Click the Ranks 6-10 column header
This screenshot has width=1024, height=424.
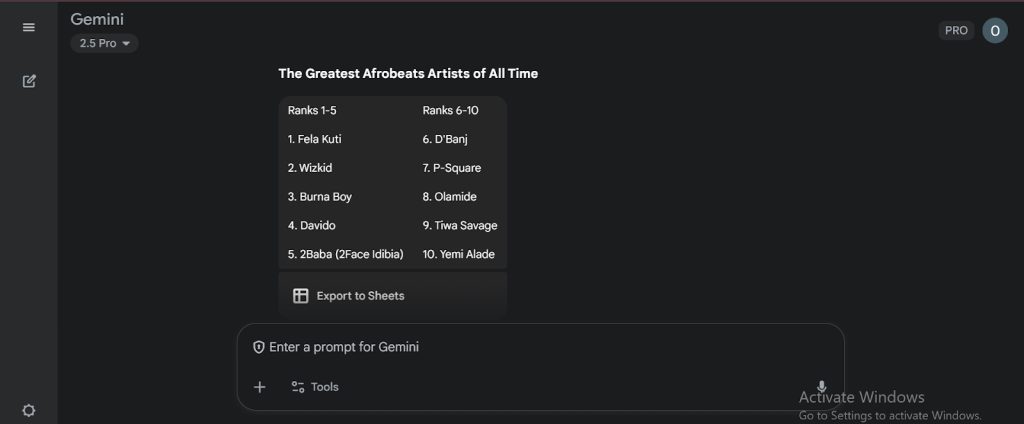coord(451,110)
